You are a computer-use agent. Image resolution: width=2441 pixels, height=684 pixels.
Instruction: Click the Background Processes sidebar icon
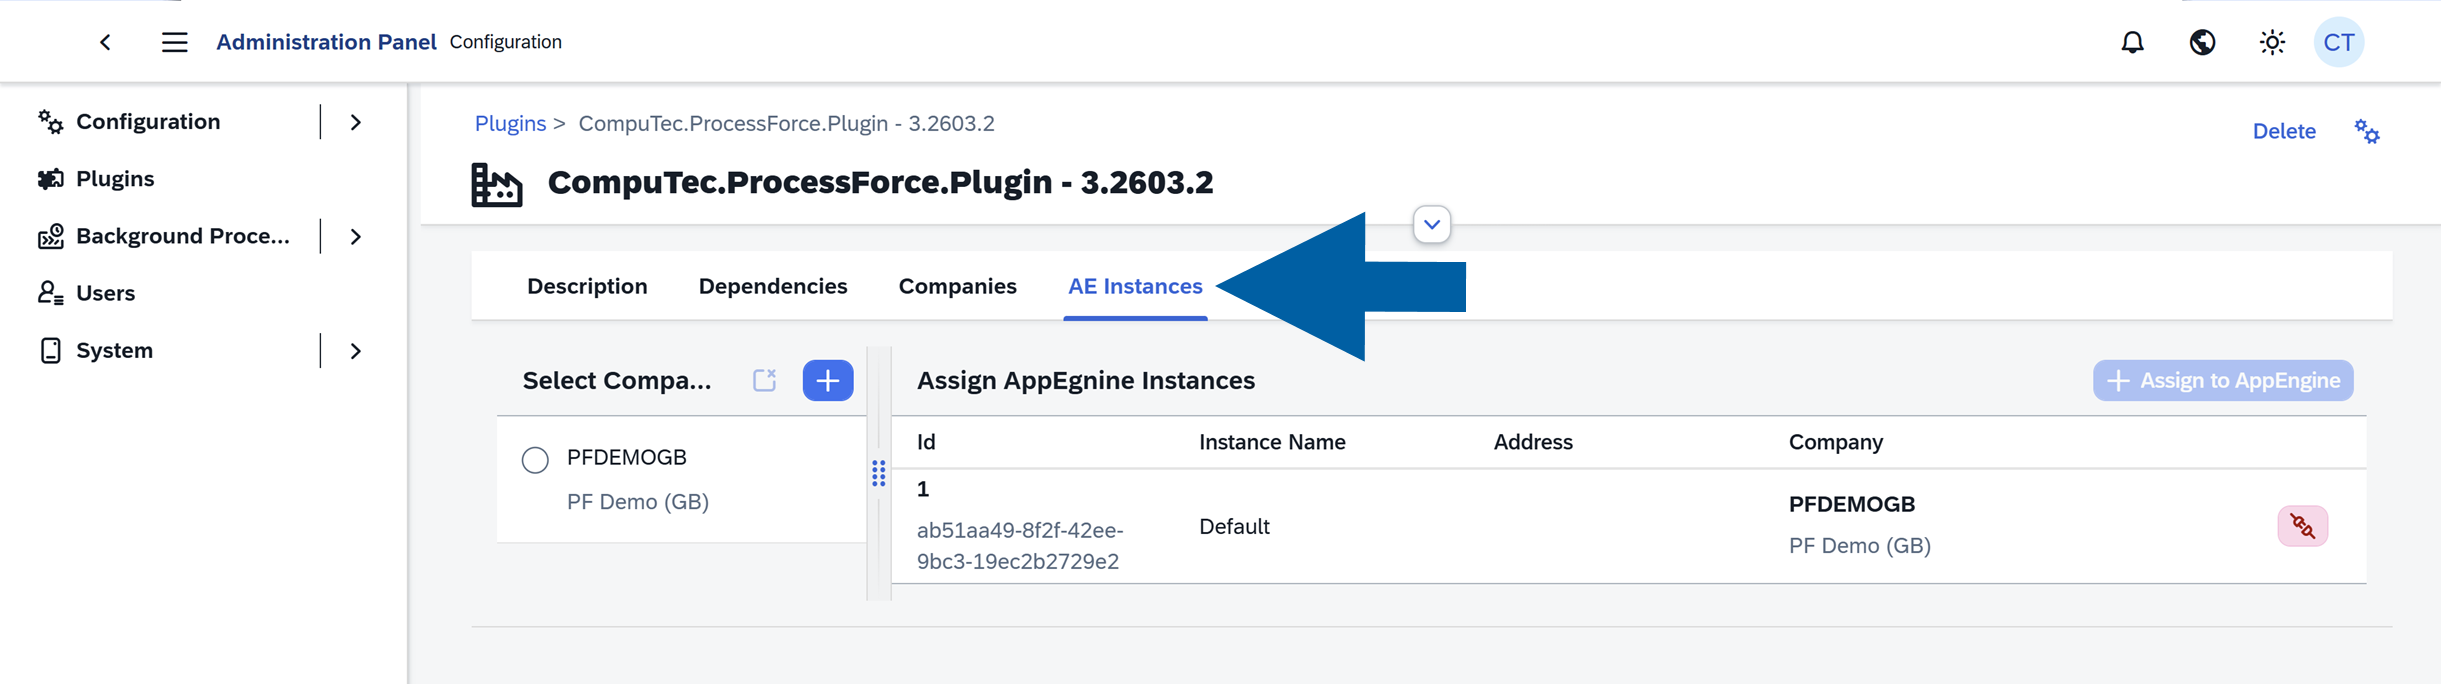pos(50,236)
